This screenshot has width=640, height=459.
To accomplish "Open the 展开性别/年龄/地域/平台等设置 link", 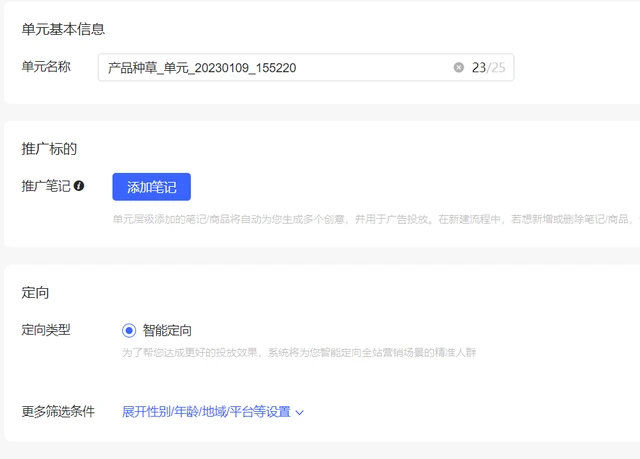I will pyautogui.click(x=205, y=411).
